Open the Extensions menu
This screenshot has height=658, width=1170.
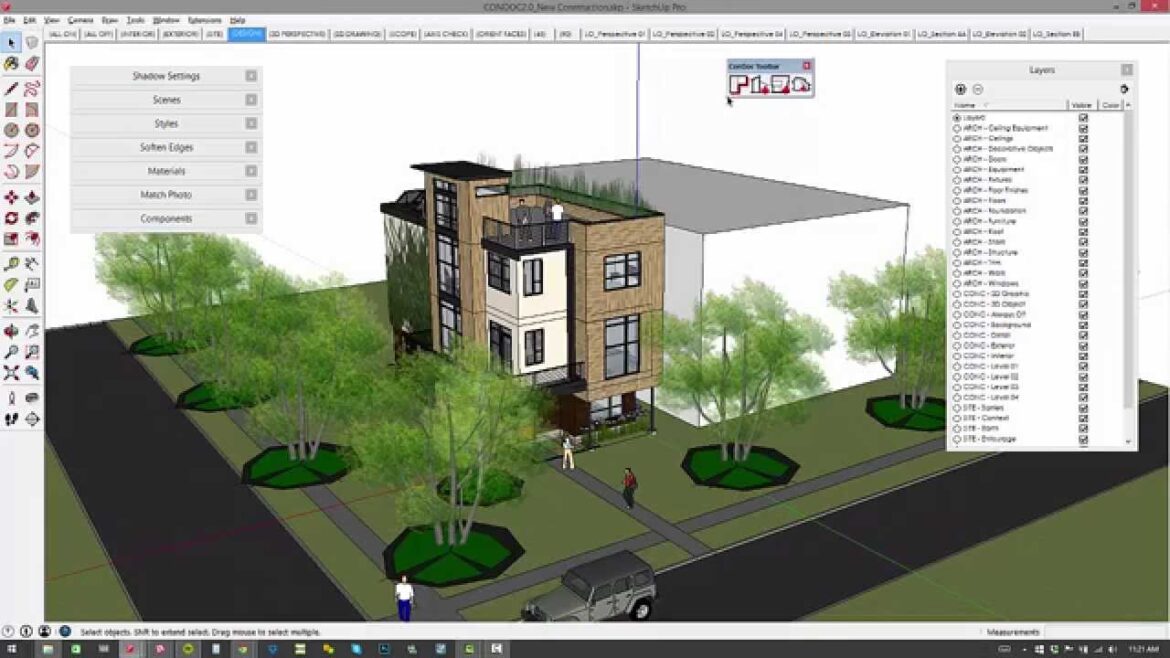205,20
